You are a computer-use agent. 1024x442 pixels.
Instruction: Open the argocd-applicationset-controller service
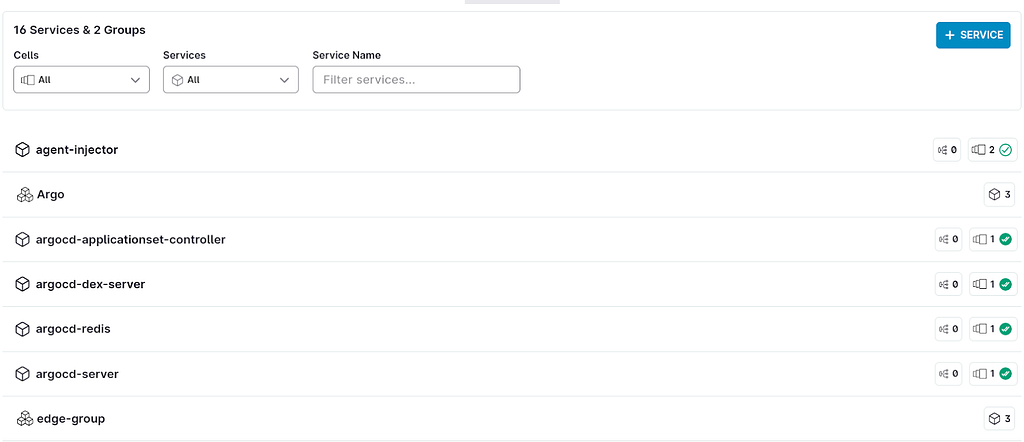pos(512,240)
